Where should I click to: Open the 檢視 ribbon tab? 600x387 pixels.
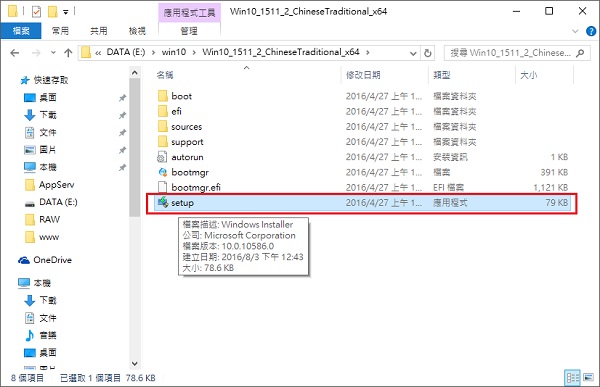(137, 31)
